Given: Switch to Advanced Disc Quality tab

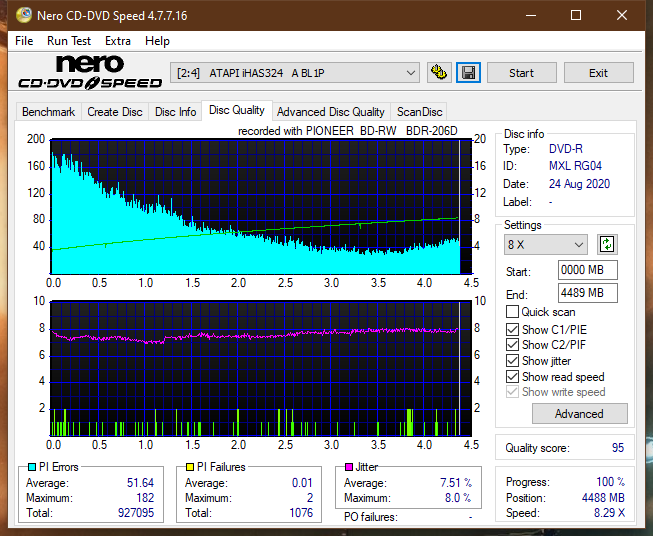Looking at the screenshot, I should 331,112.
